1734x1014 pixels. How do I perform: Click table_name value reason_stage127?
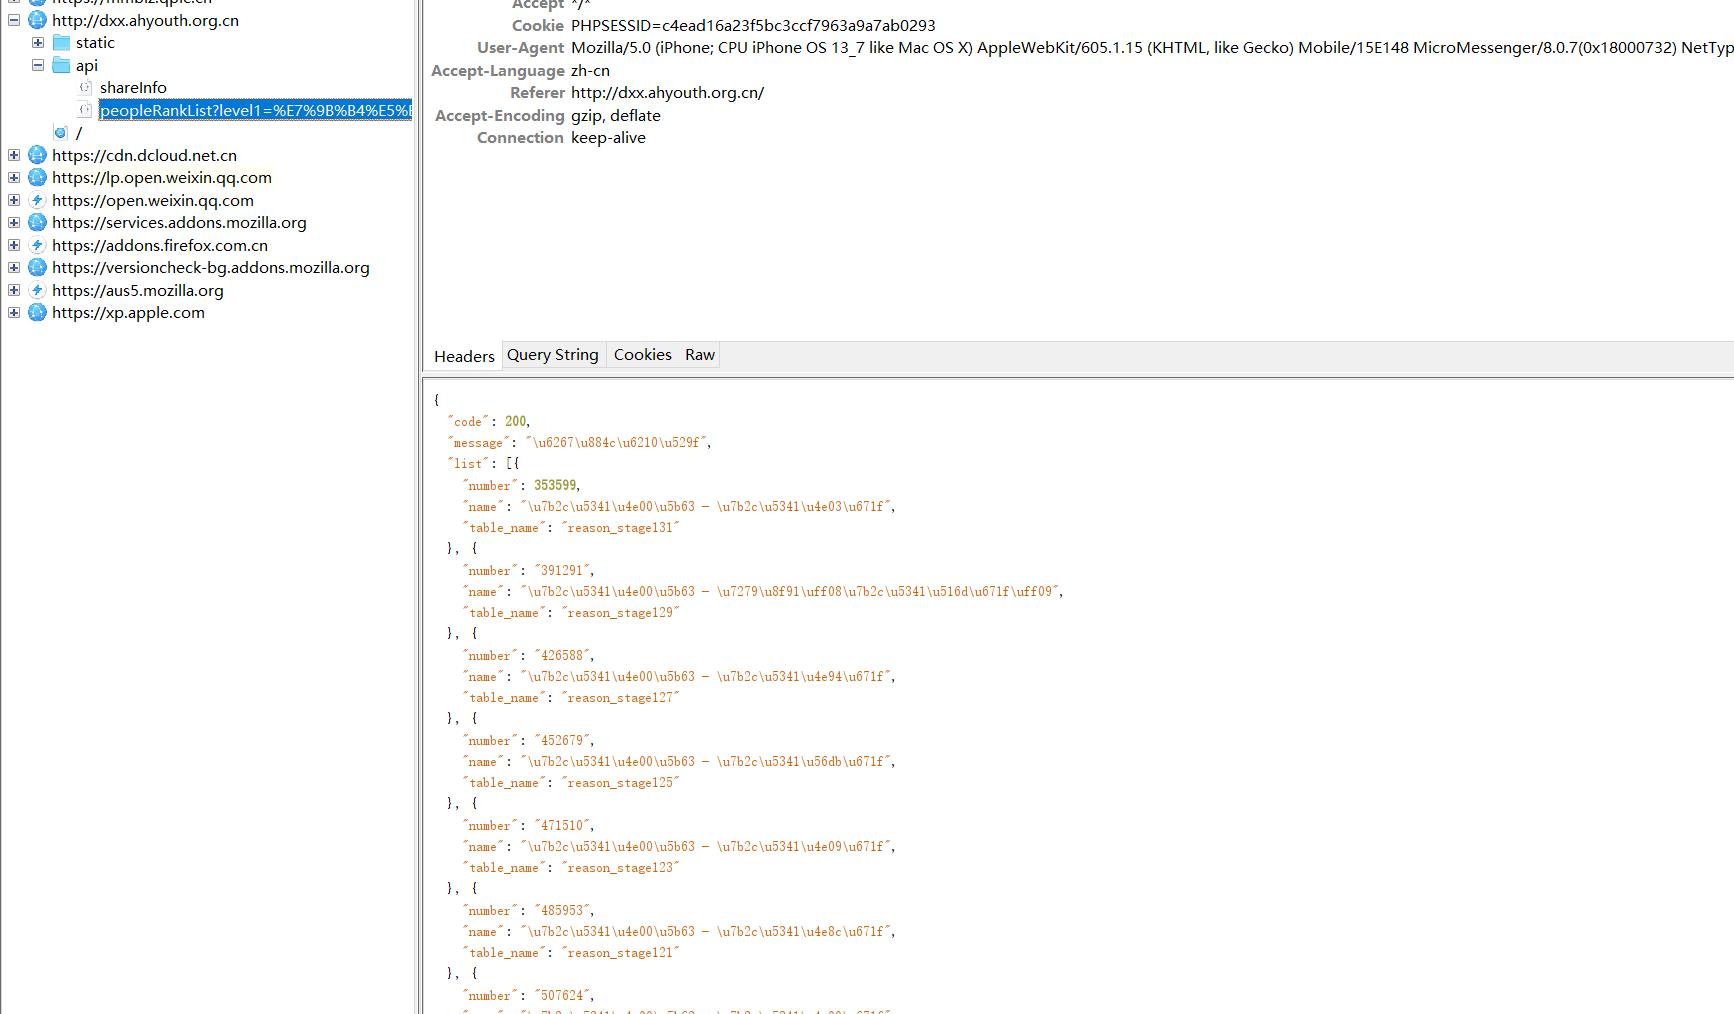620,697
